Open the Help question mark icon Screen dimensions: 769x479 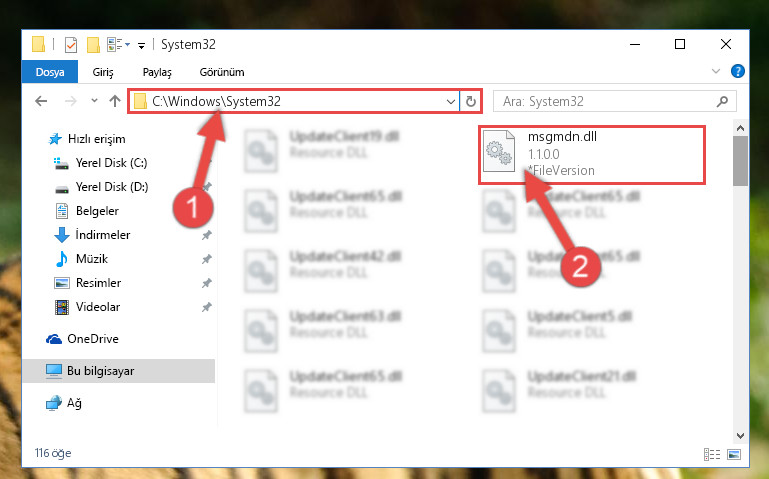coord(738,72)
